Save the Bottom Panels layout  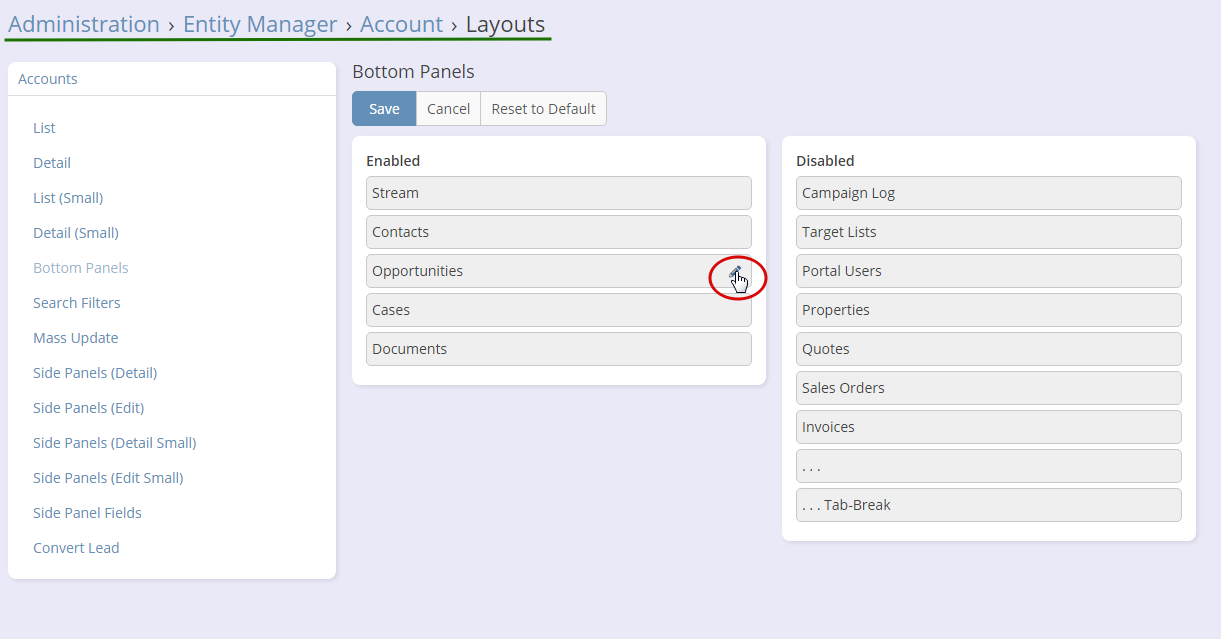(x=384, y=109)
